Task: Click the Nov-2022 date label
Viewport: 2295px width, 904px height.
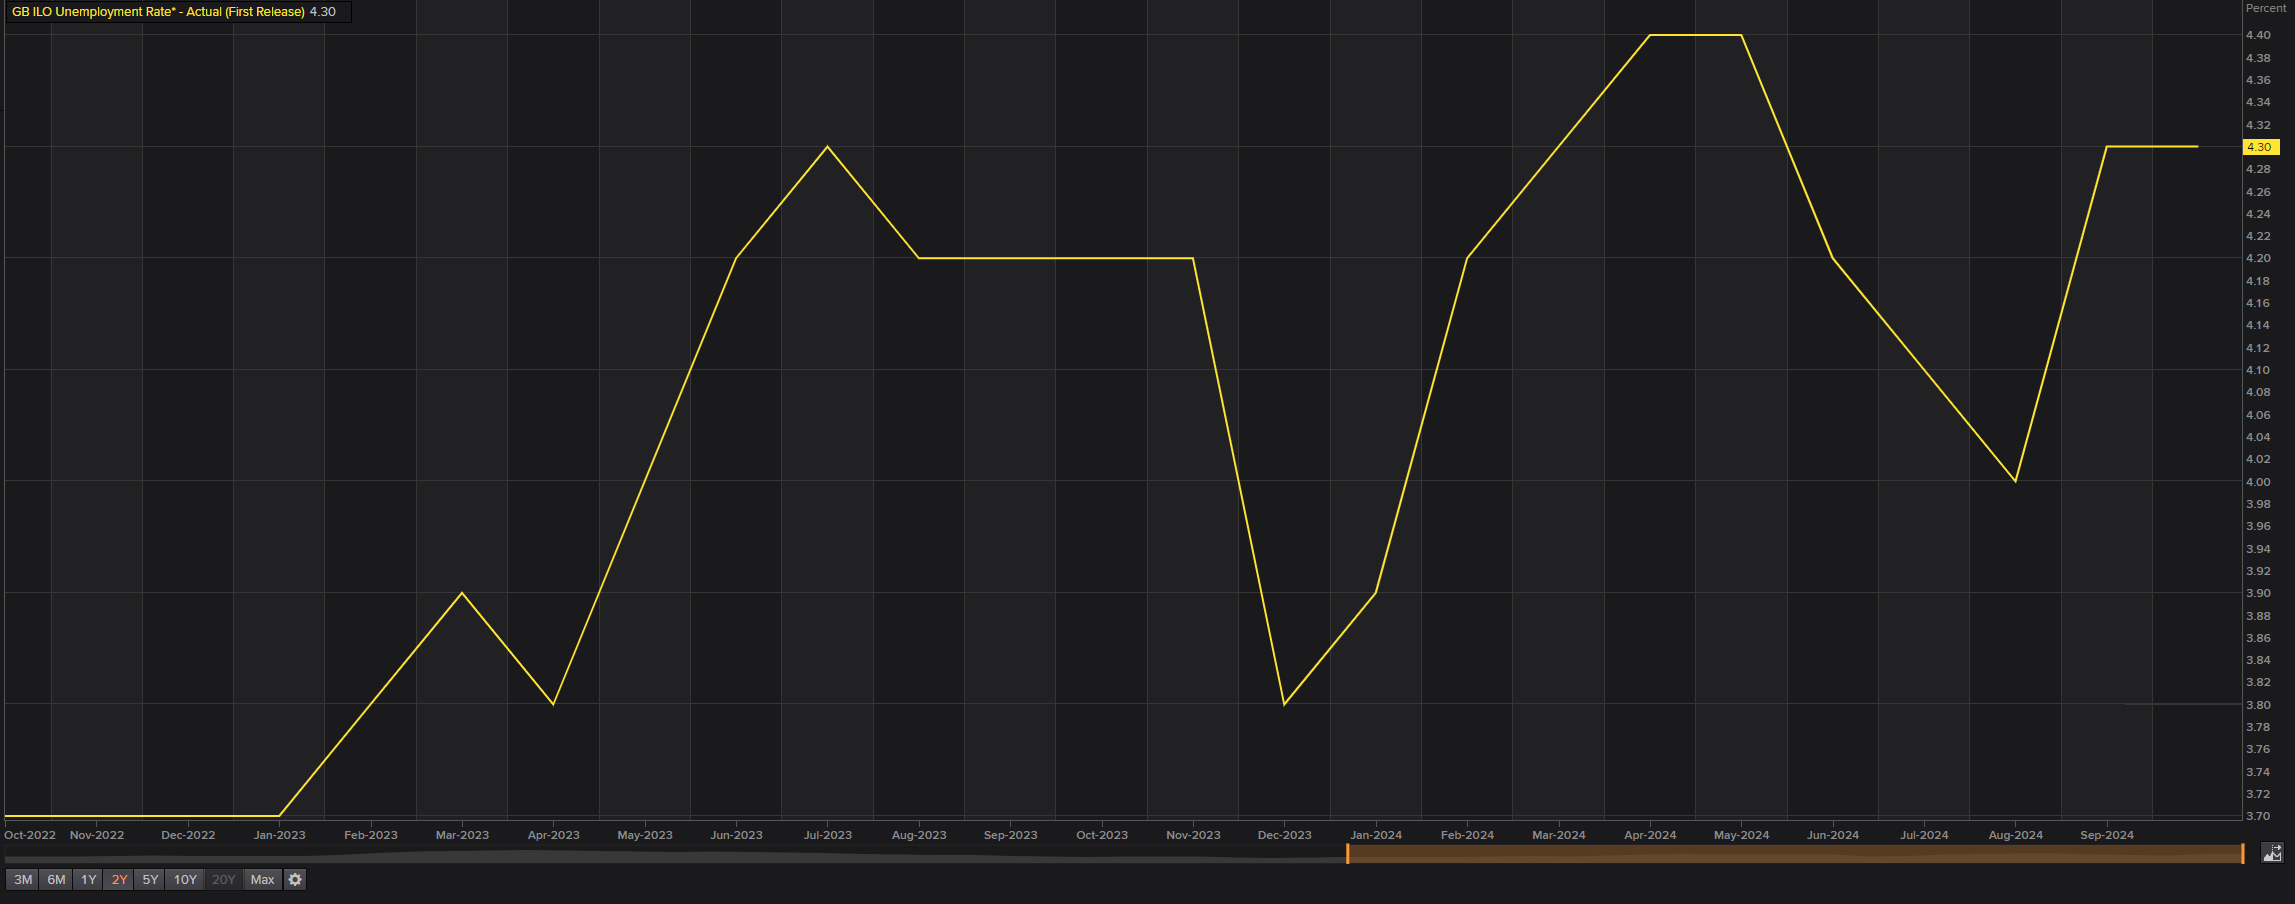Action: click(x=97, y=835)
